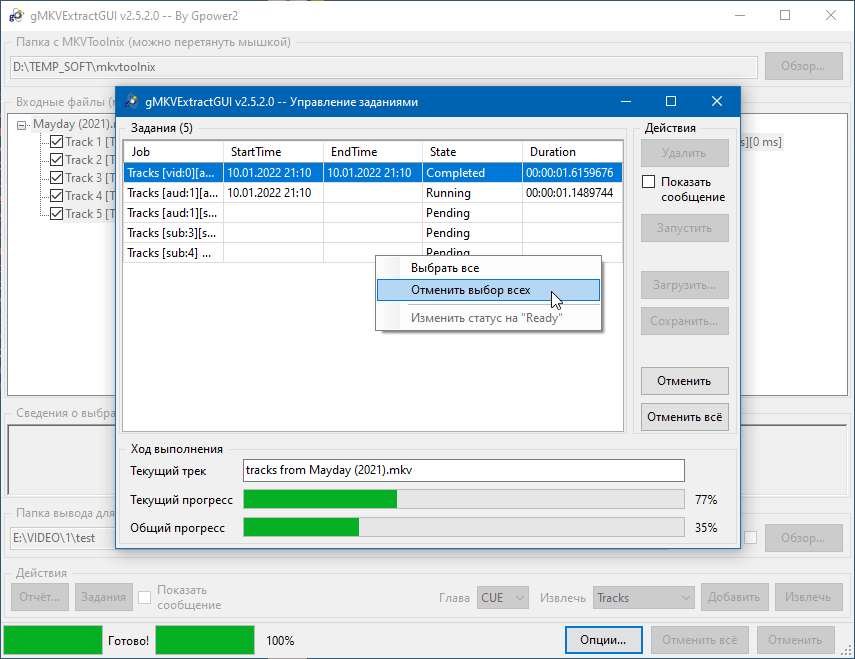Viewport: 855px width, 659px height.
Task: Click the gMKVExtractGUI main window title icon
Action: (x=16, y=16)
